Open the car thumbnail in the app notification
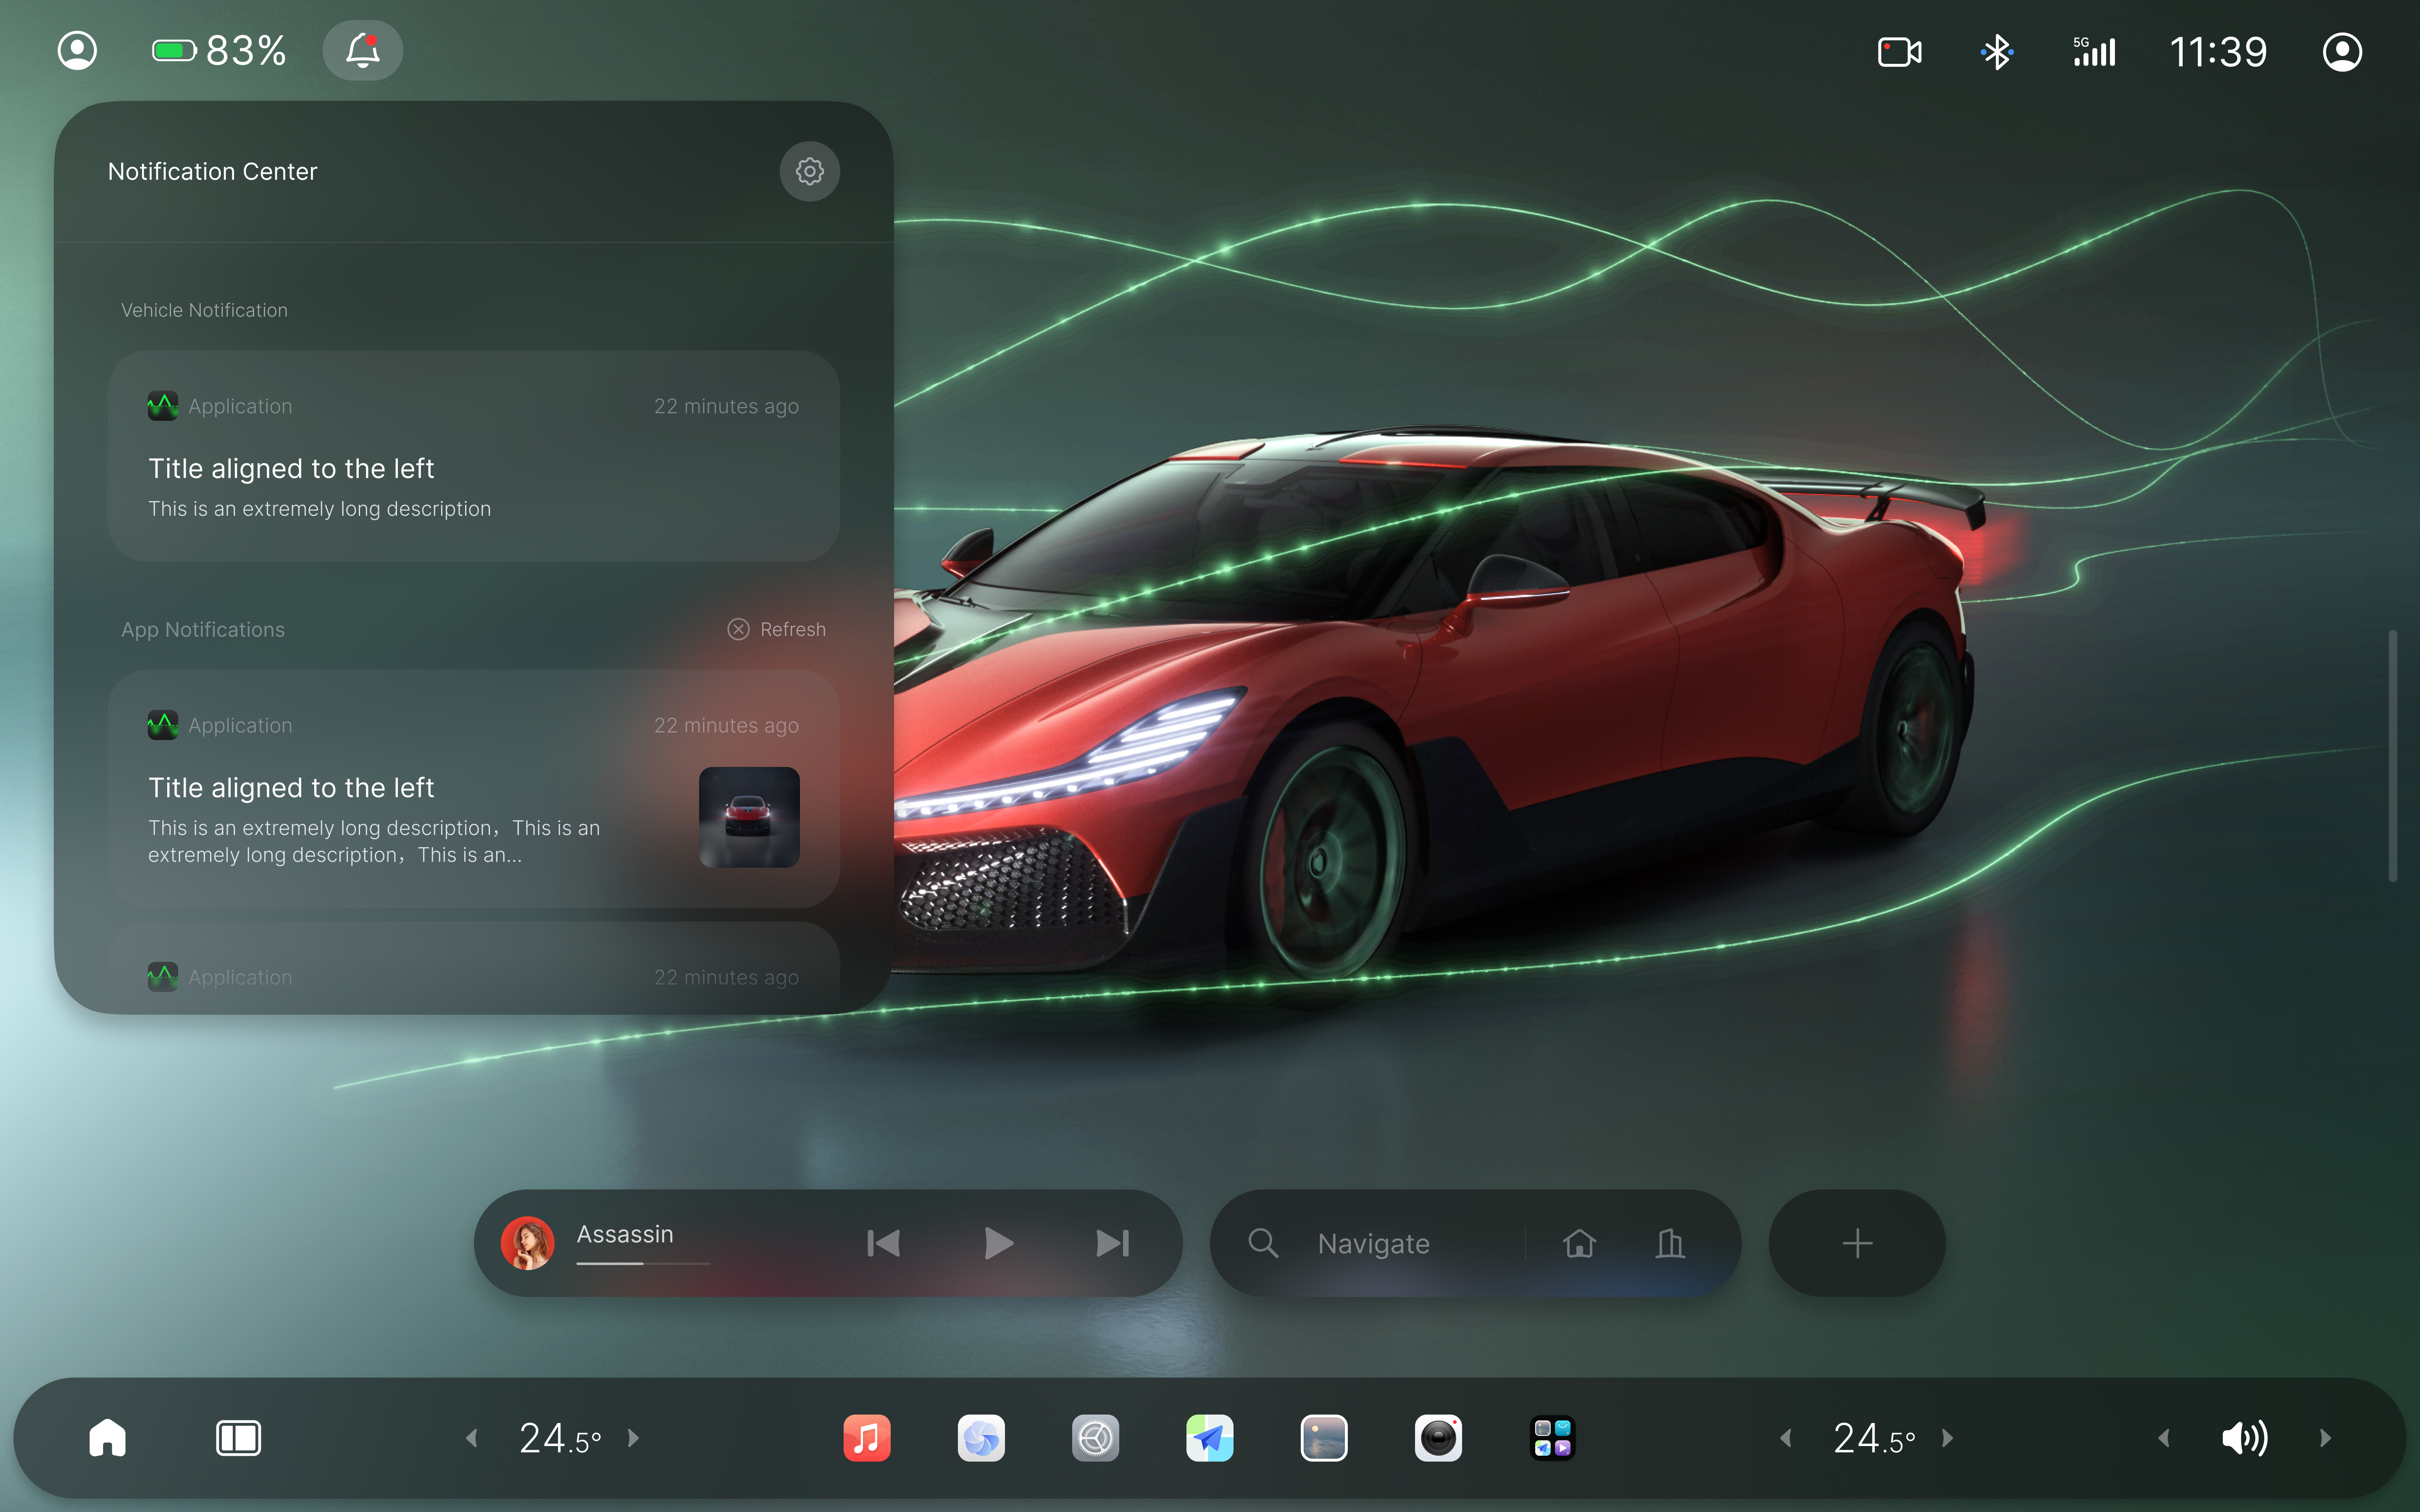Screen dimensions: 2420x1512 749,817
